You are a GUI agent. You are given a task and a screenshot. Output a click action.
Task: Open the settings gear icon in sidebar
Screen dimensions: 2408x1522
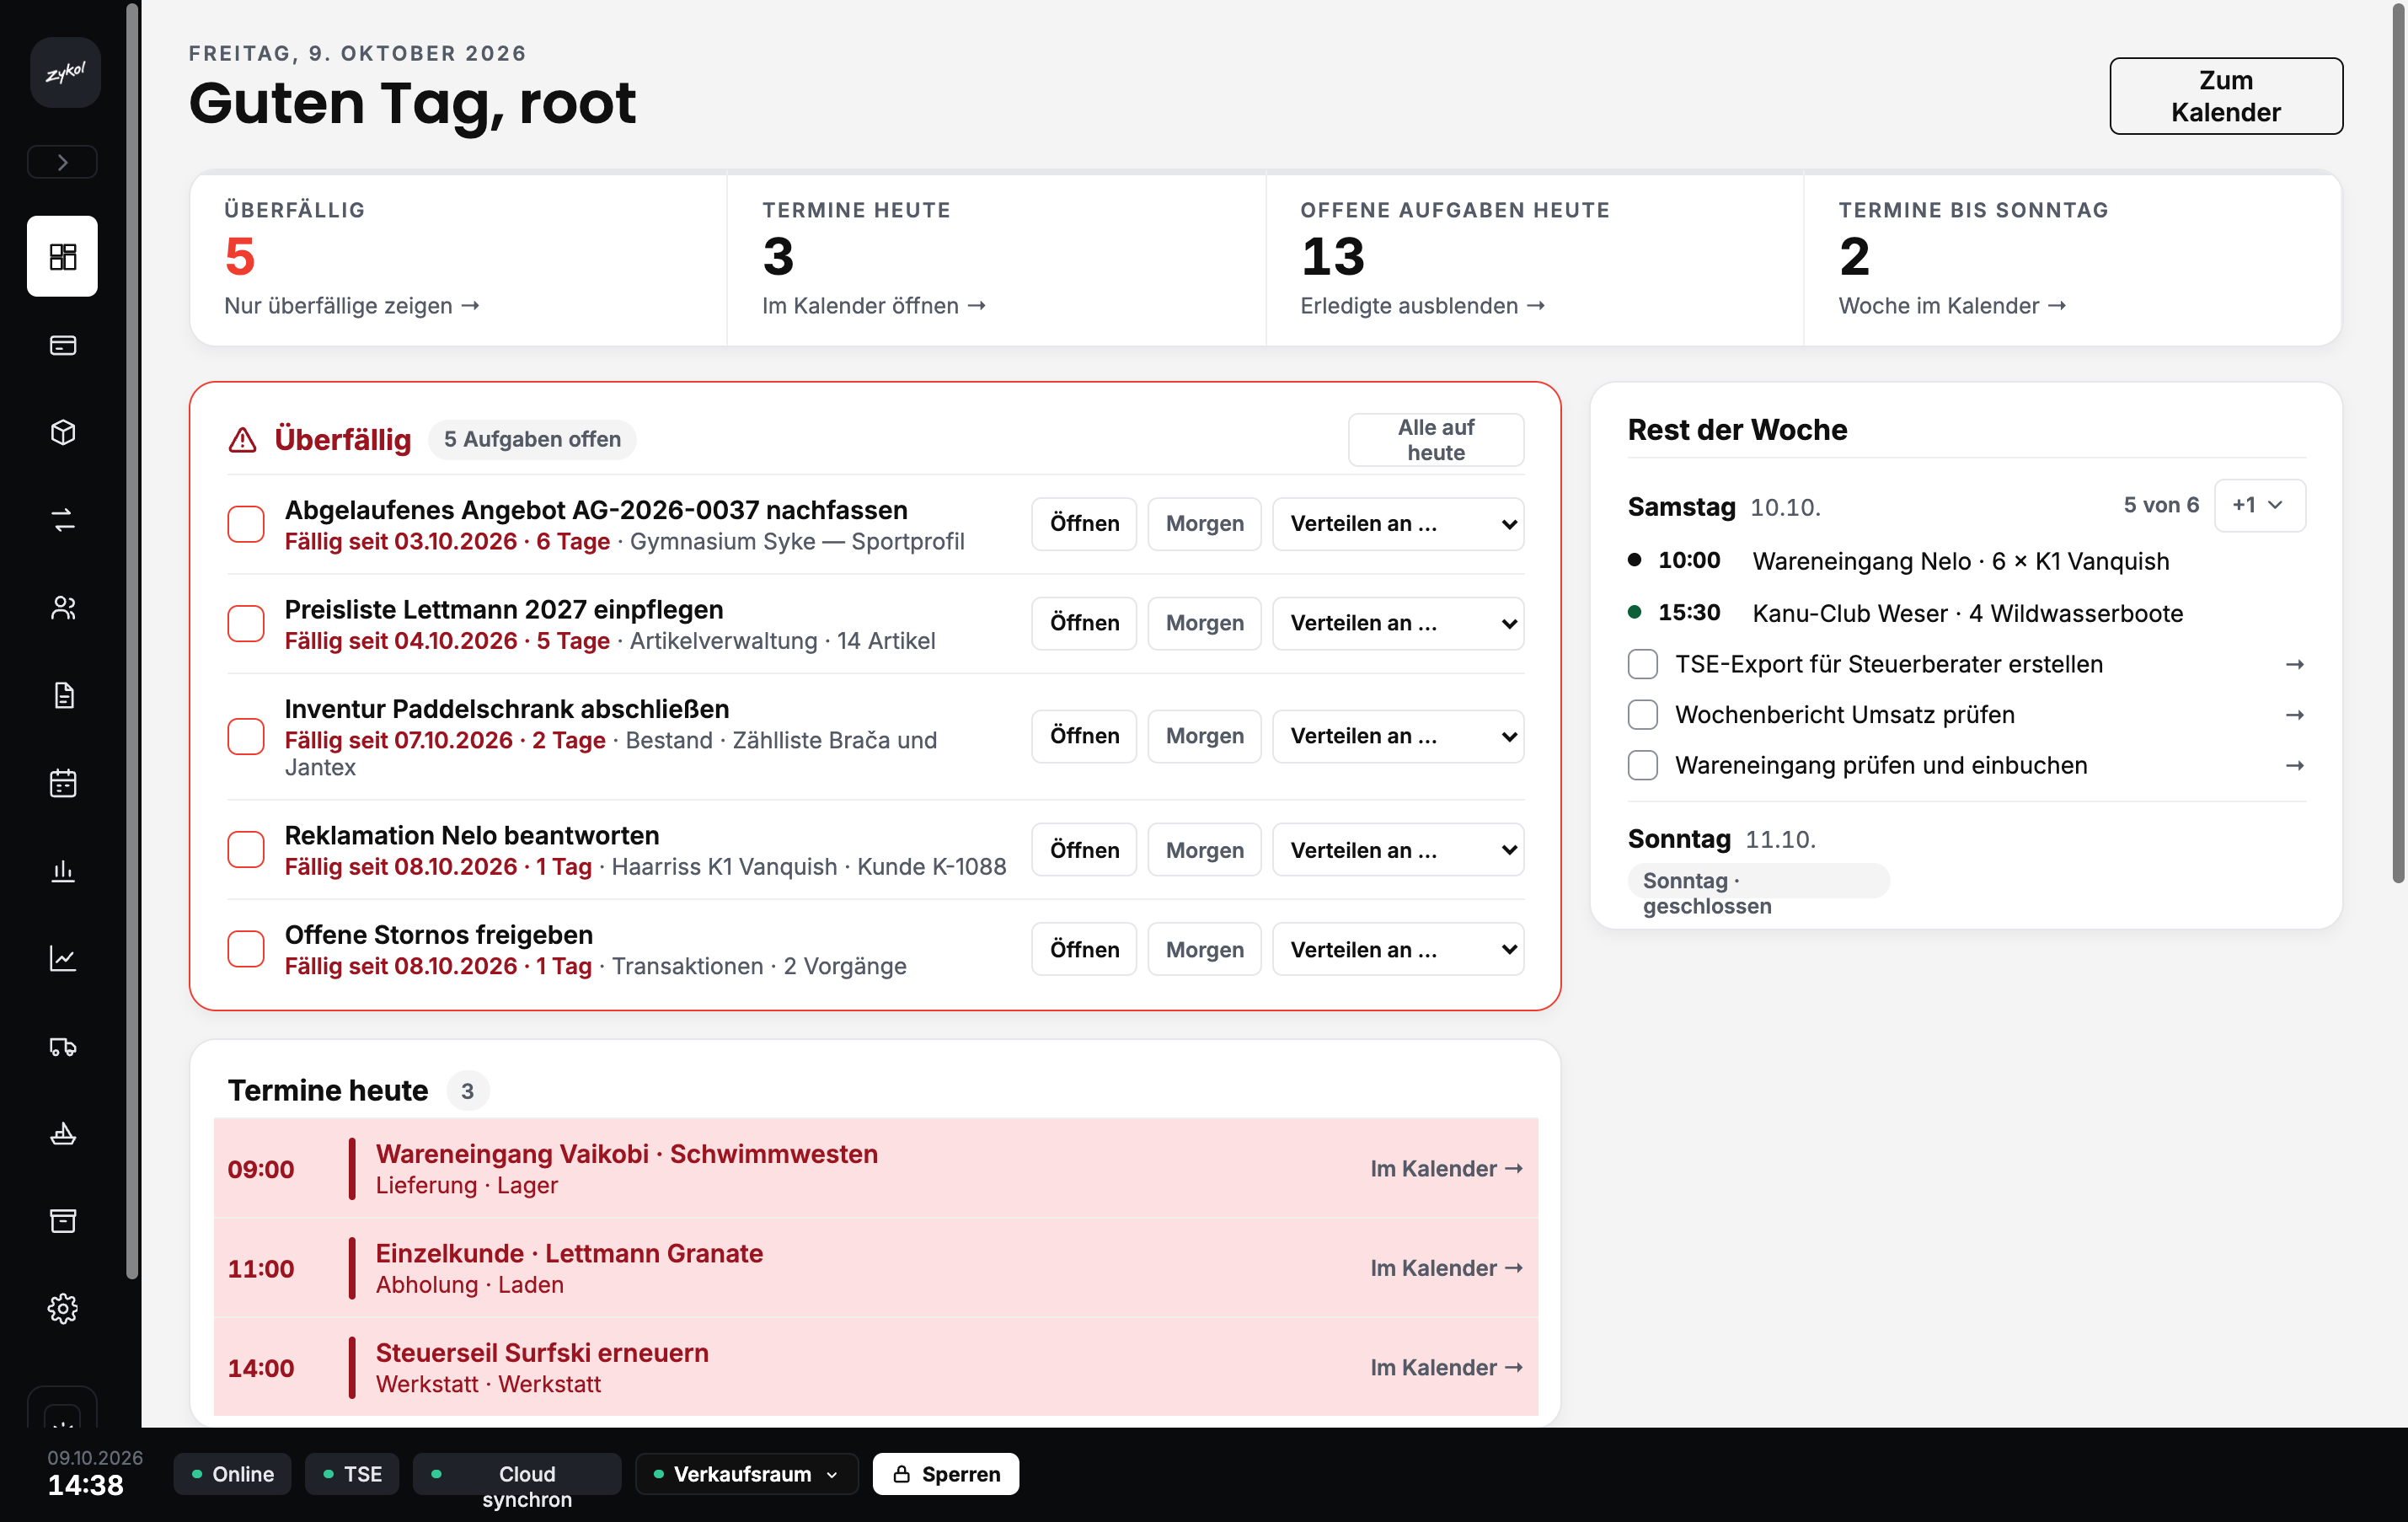[62, 1308]
